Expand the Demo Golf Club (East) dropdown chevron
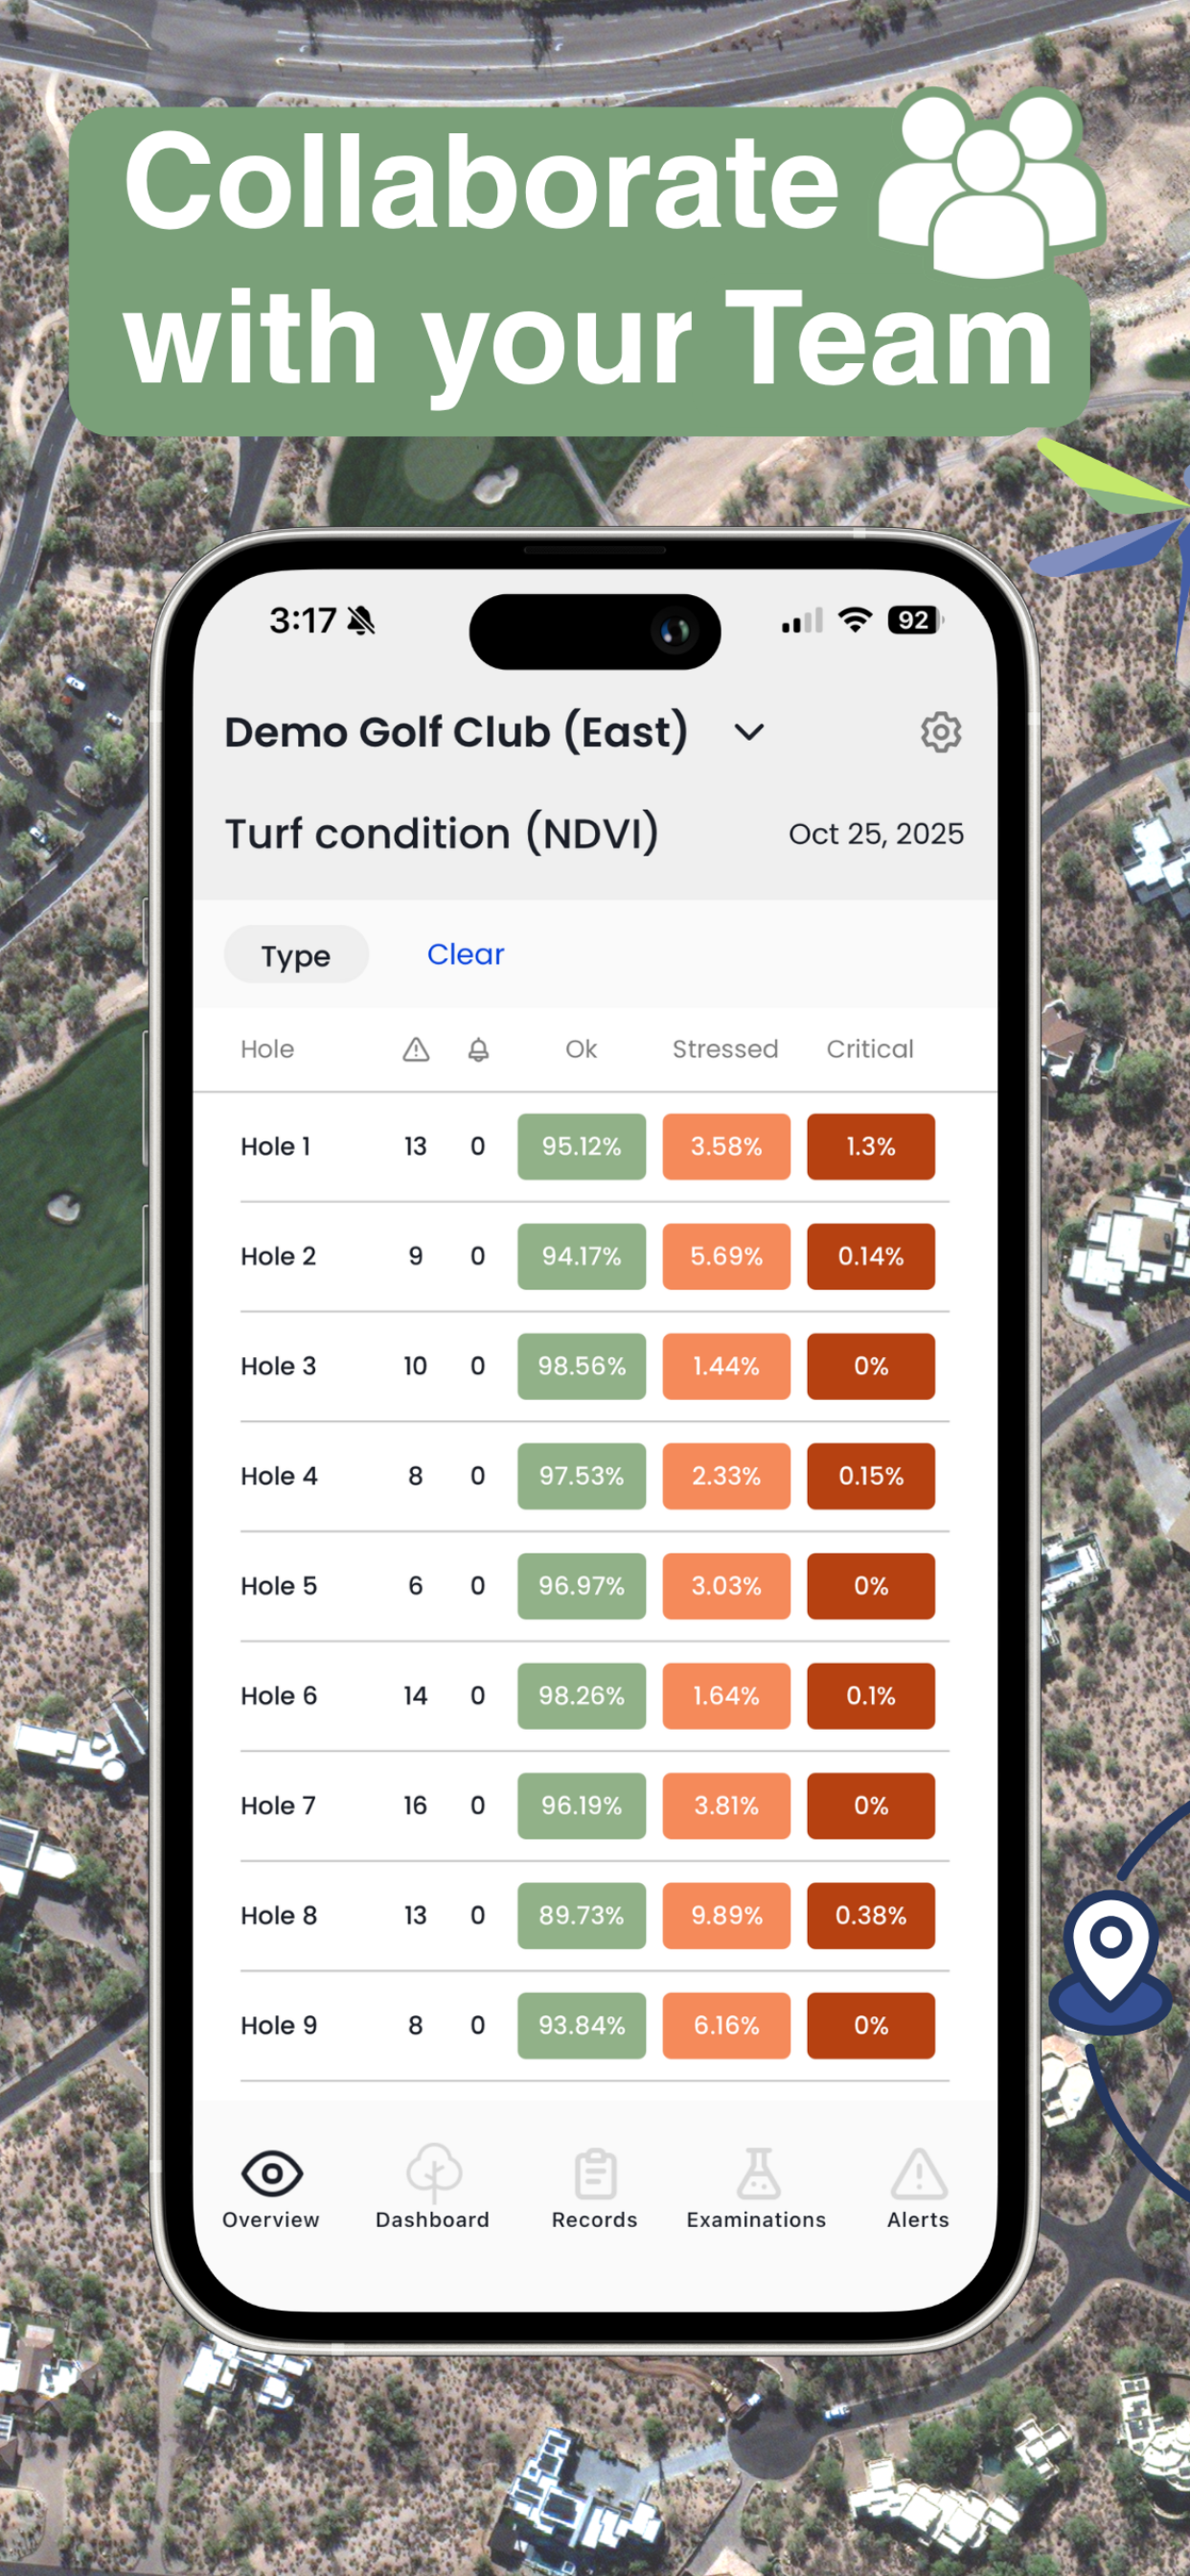 coord(749,733)
